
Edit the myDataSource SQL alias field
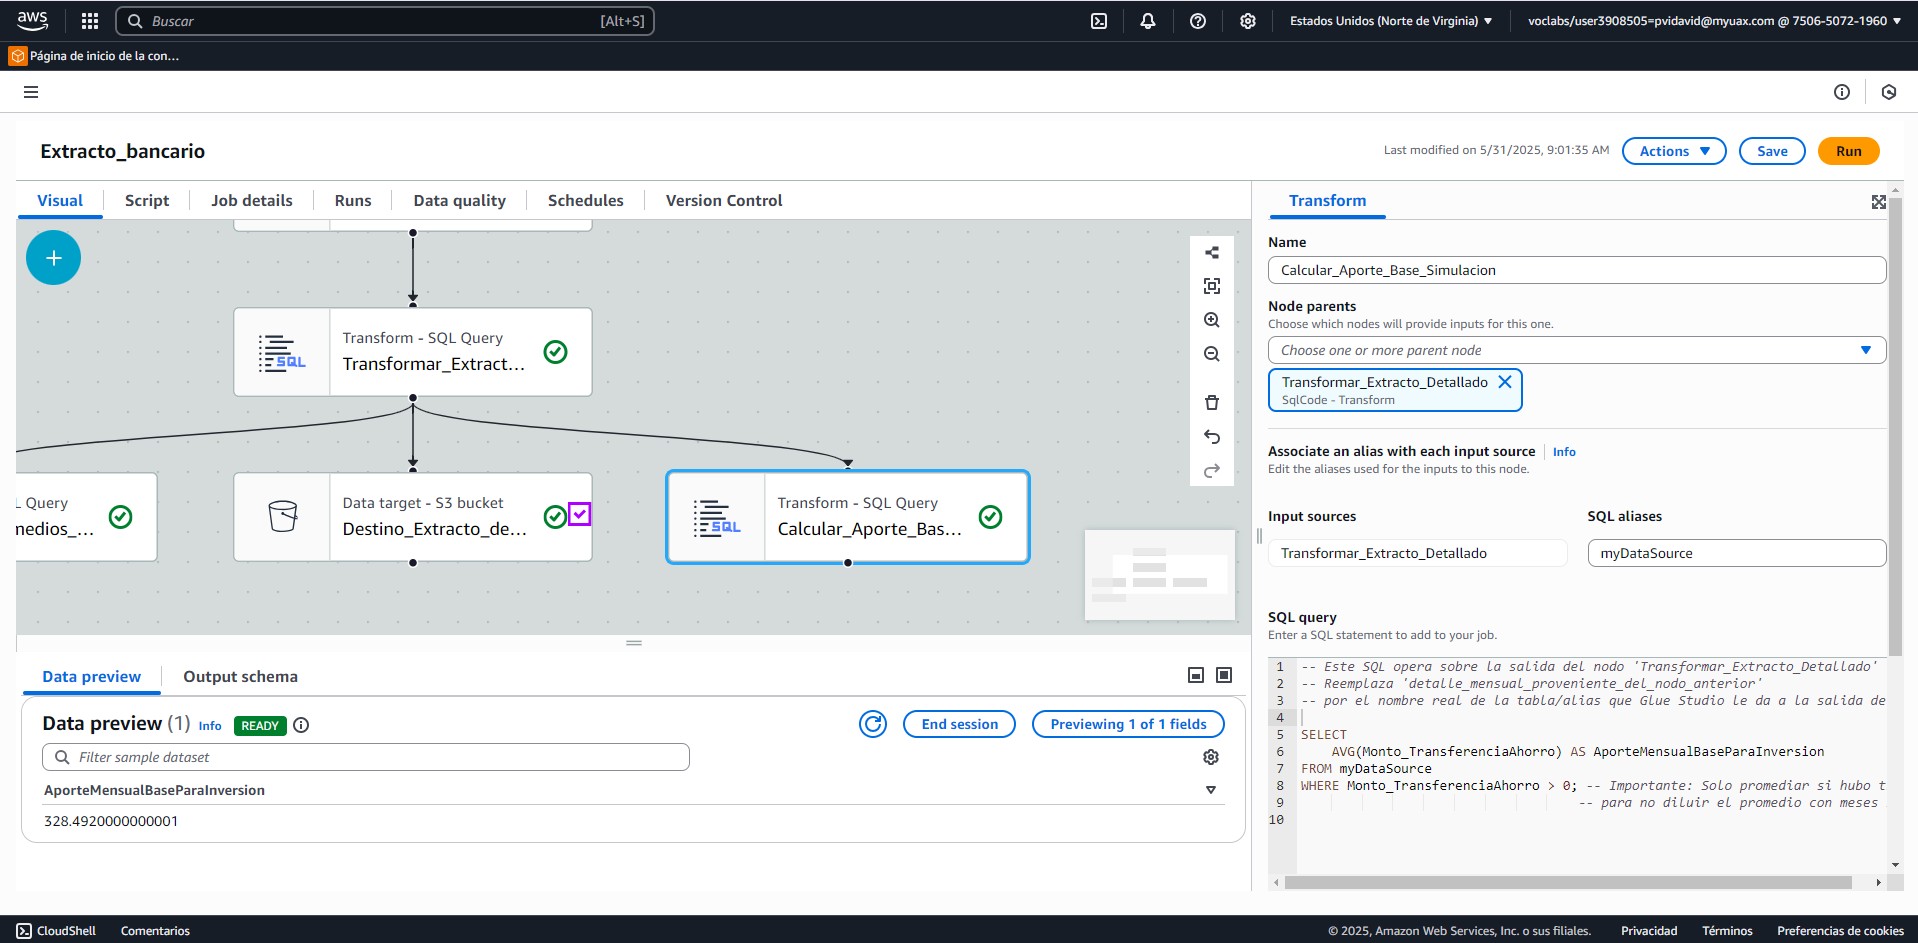click(x=1737, y=553)
